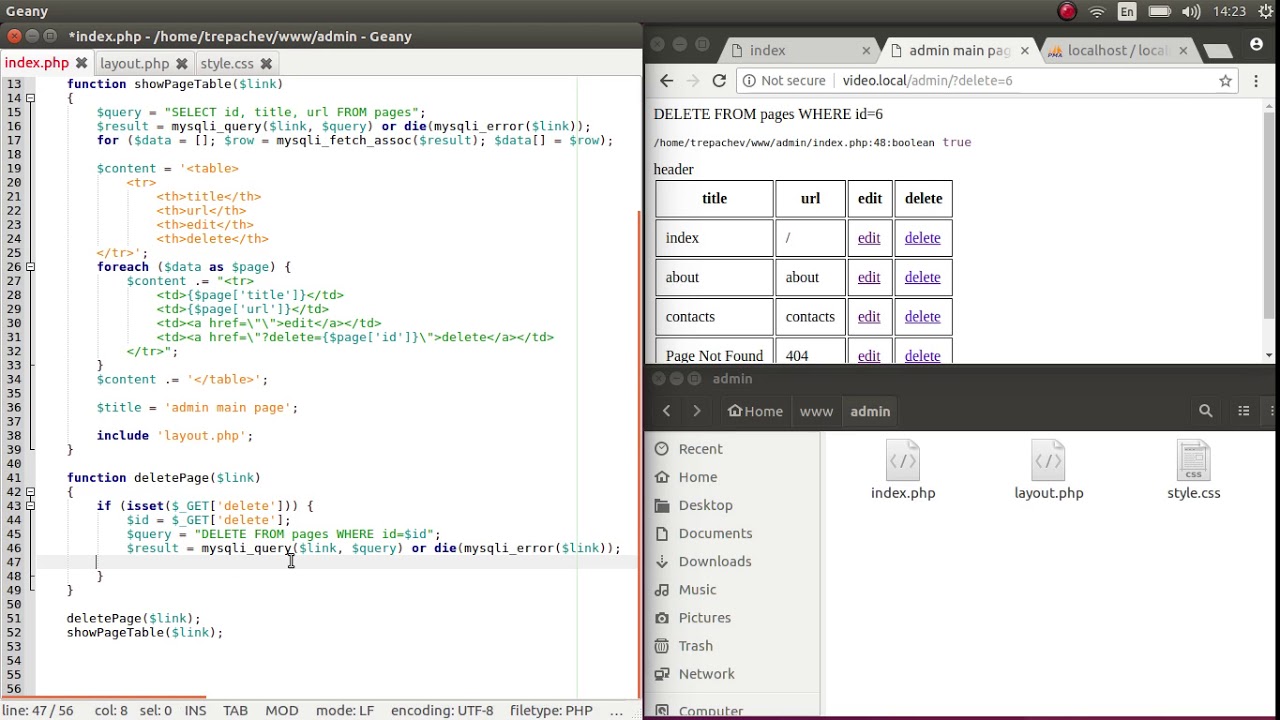Open the sound volume indicator
Image resolution: width=1280 pixels, height=720 pixels.
tap(1190, 12)
